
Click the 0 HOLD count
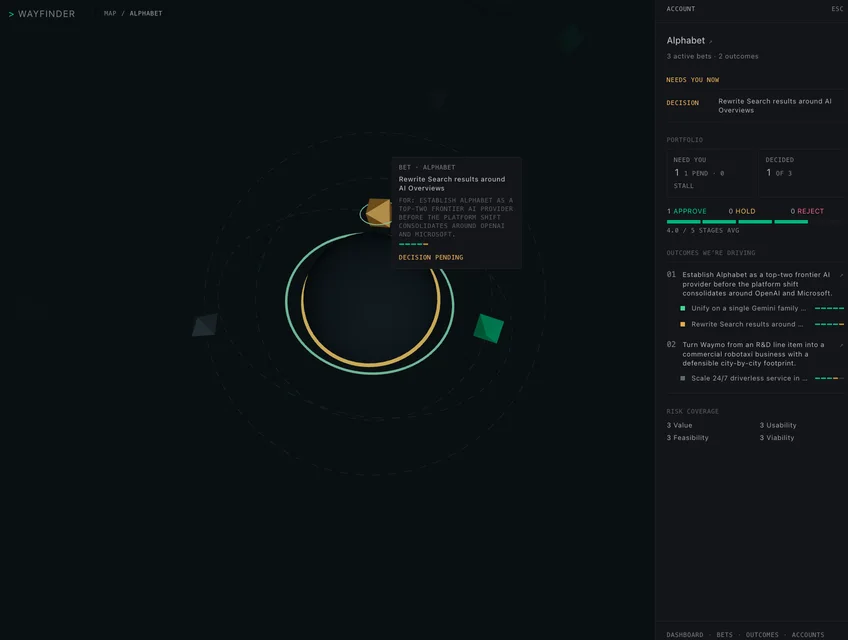pyautogui.click(x=741, y=211)
